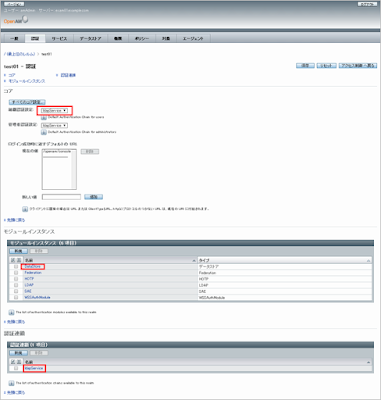Tick the DataStore module checkbox
This screenshot has height=400, width=381.
click(16, 267)
